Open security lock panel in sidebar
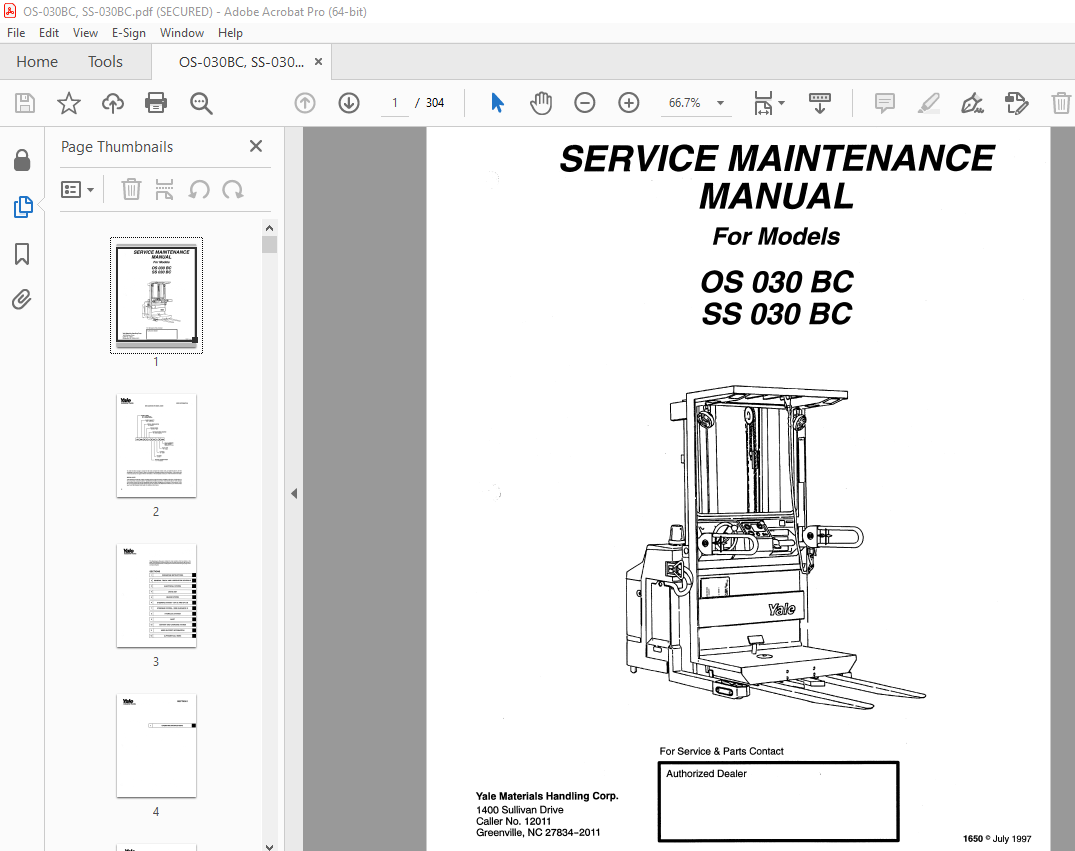This screenshot has width=1075, height=851. 22,160
